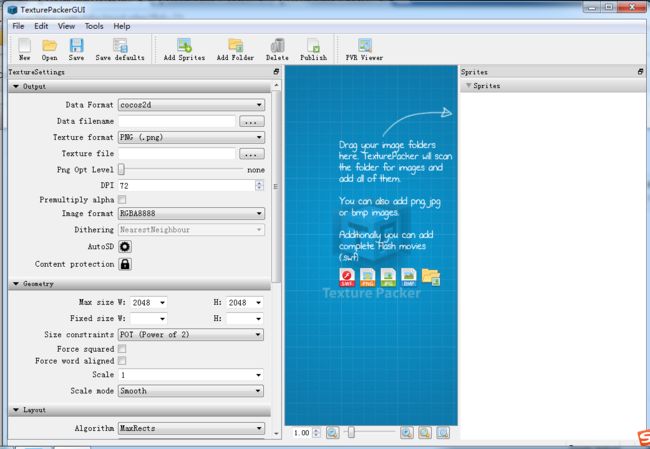Collapse the Layout section
The image size is (650, 449).
[x=16, y=410]
